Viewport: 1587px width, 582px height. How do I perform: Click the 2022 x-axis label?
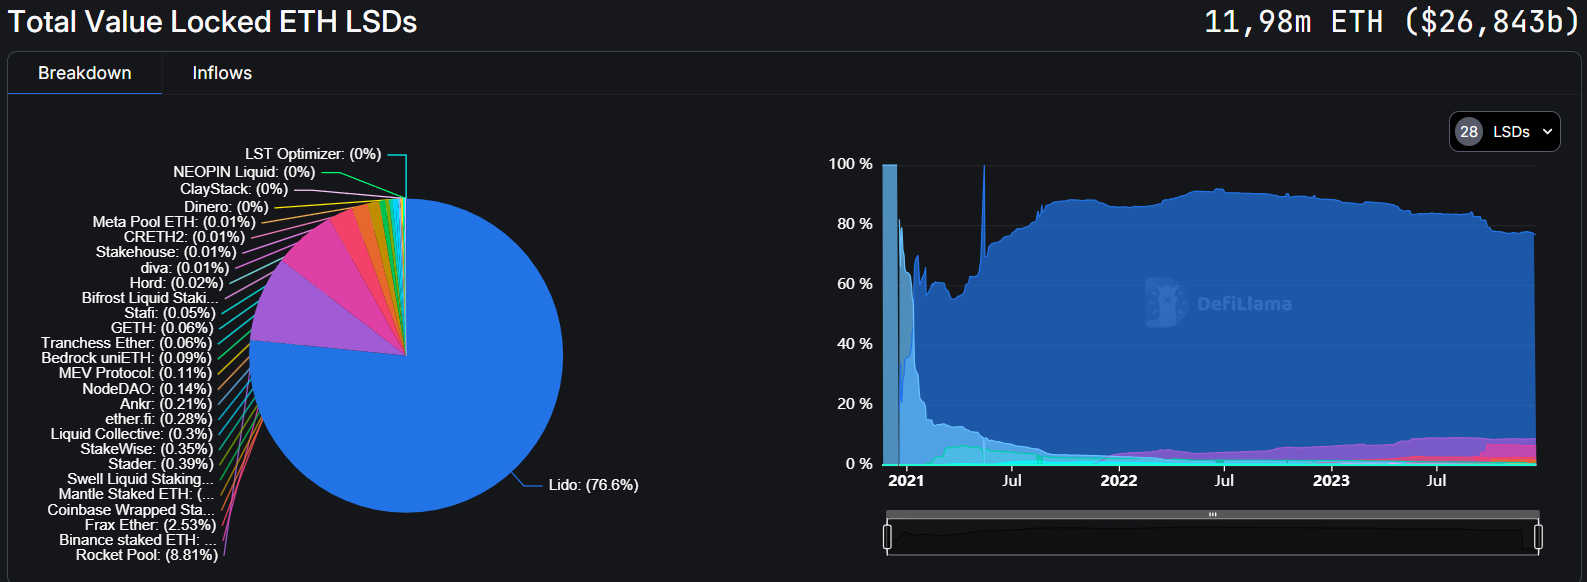(x=1119, y=481)
